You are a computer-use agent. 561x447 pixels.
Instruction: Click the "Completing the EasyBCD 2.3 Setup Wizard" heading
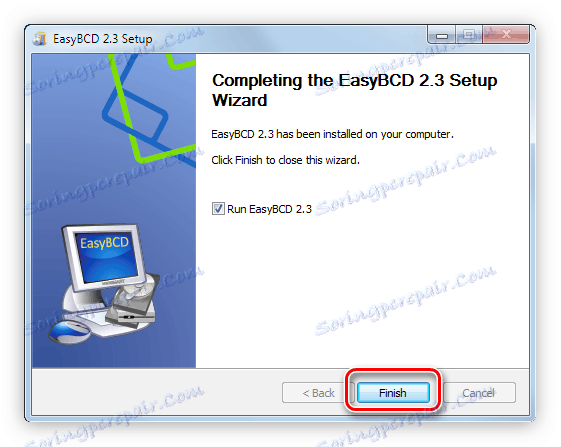354,90
